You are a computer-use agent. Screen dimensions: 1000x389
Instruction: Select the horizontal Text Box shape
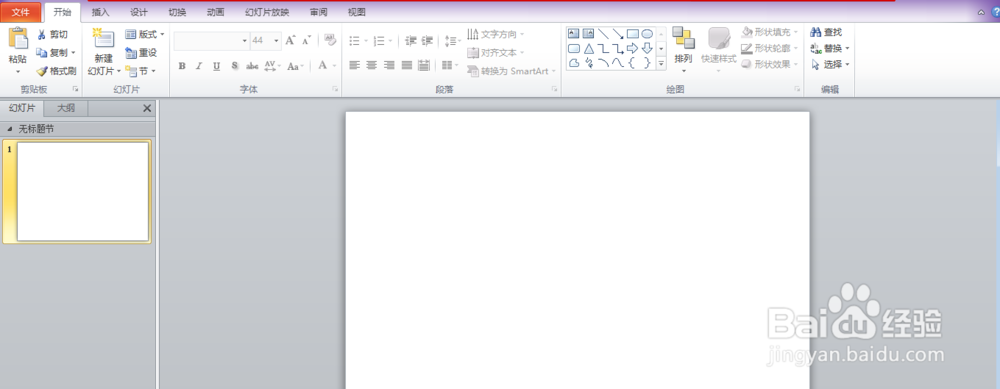click(x=573, y=34)
